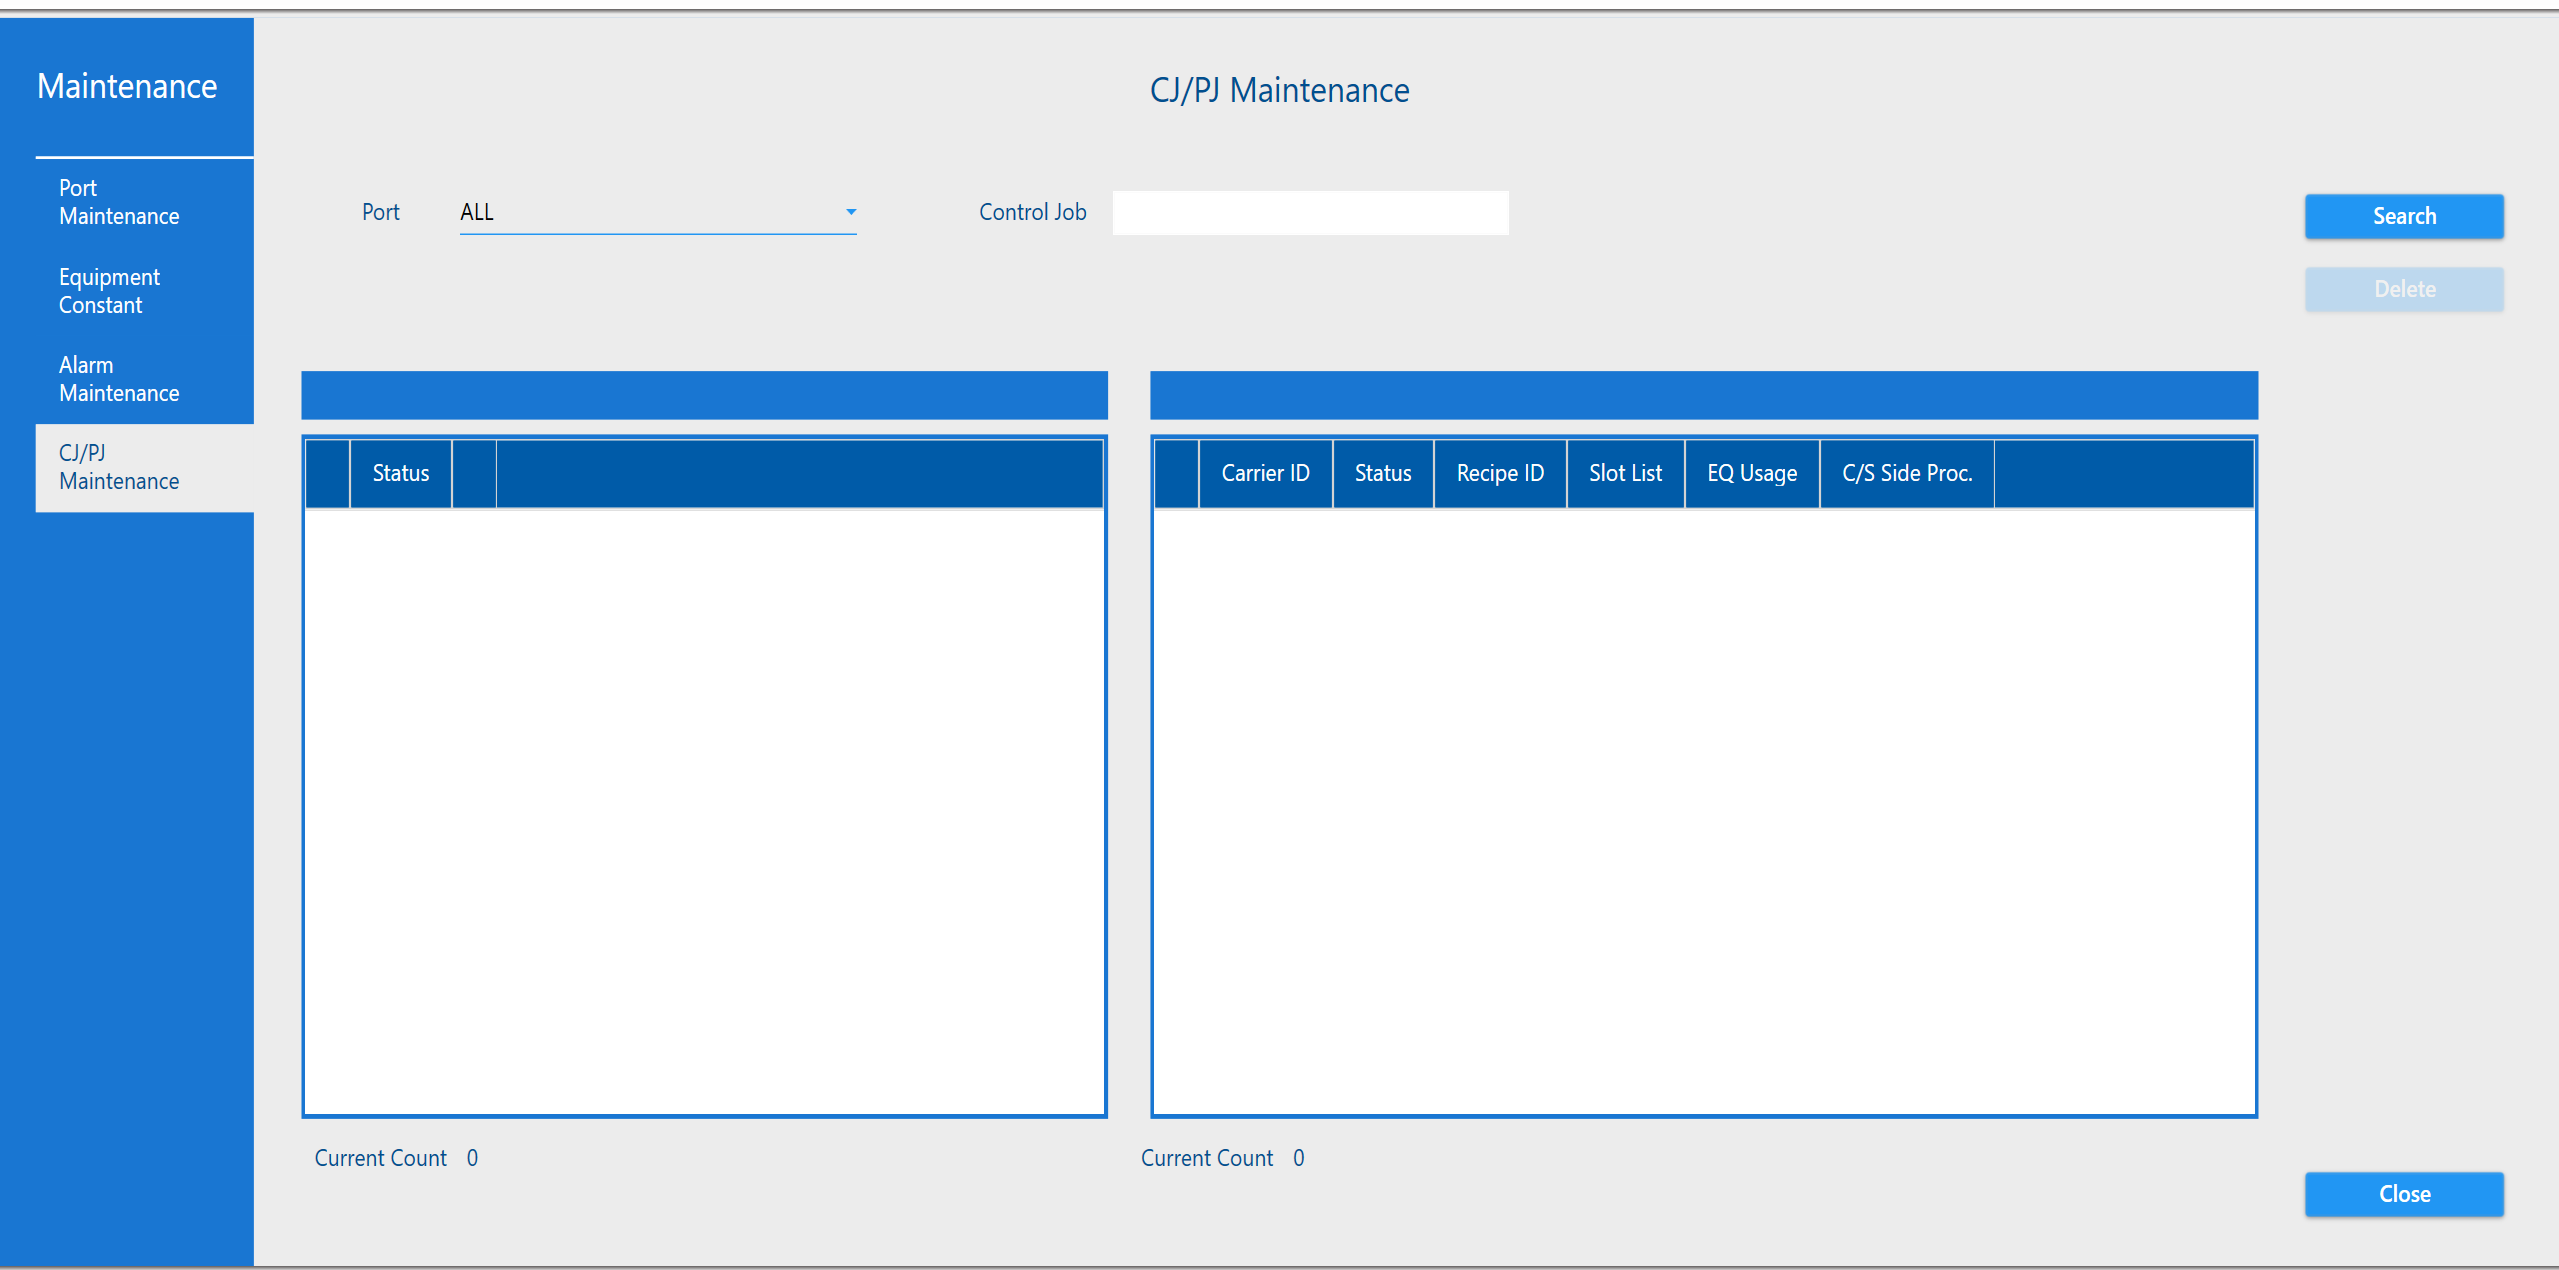Click the Slot List column header
2559x1270 pixels.
1625,473
